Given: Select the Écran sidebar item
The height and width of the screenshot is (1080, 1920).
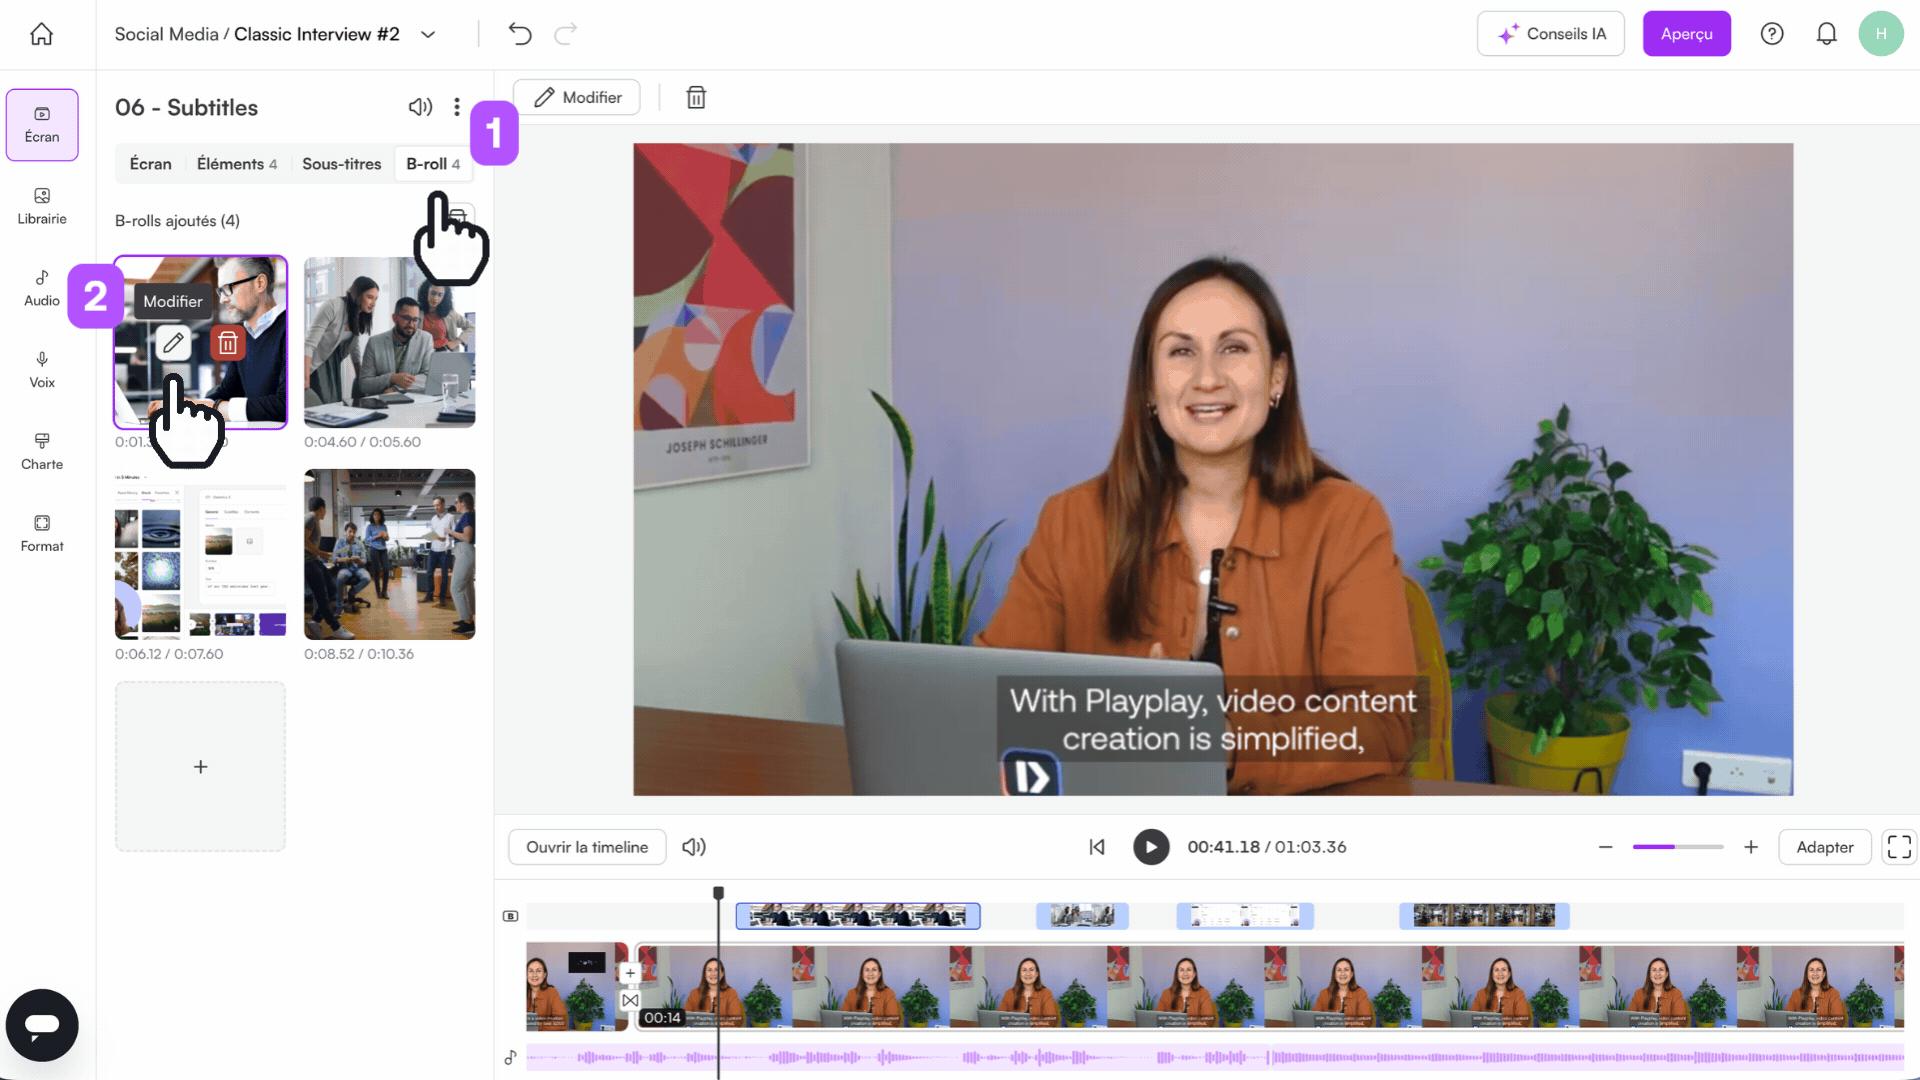Looking at the screenshot, I should (42, 125).
